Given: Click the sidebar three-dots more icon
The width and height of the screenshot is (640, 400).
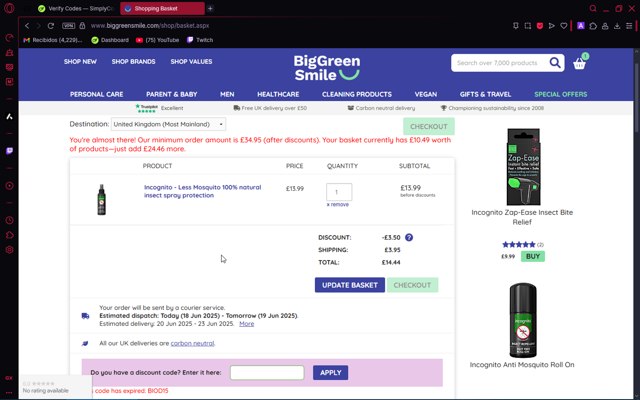Looking at the screenshot, I should point(9,393).
